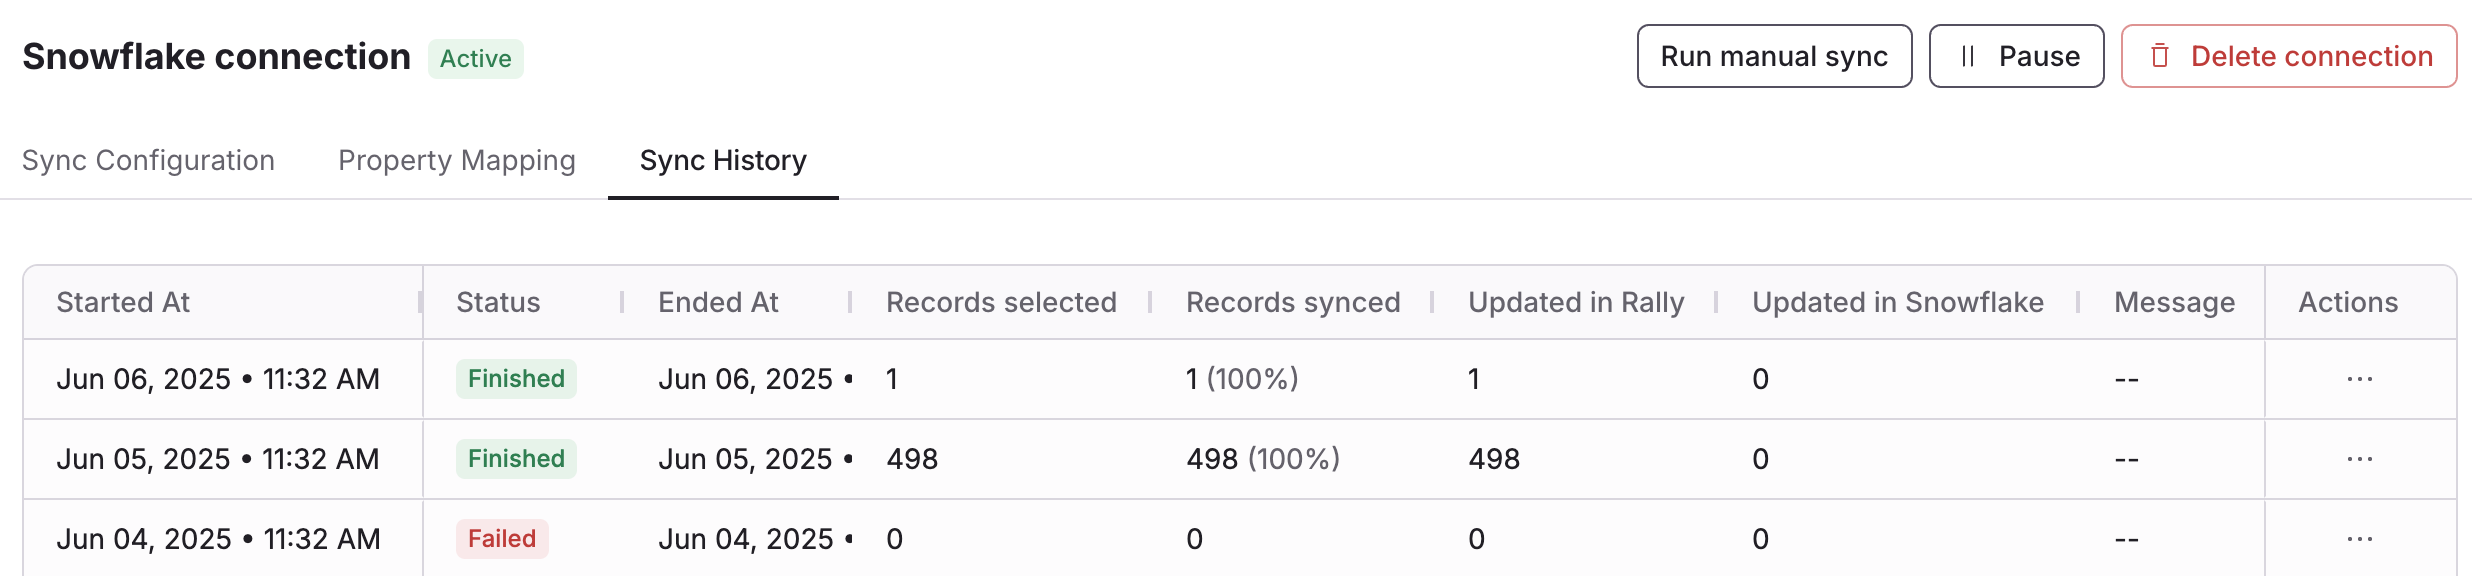Open actions menu for Jun 05 sync

[2359, 459]
